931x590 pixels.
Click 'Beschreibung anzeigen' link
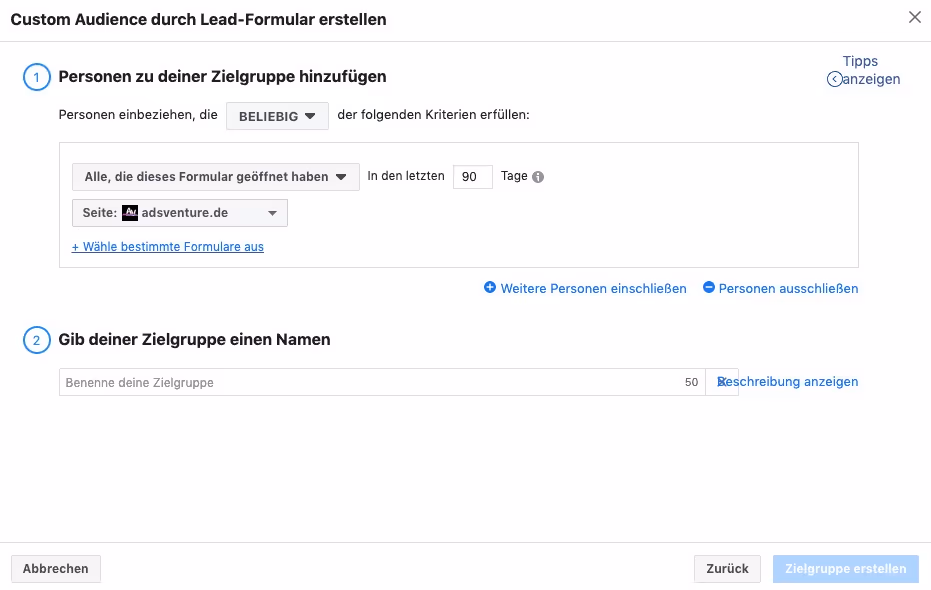tap(787, 382)
